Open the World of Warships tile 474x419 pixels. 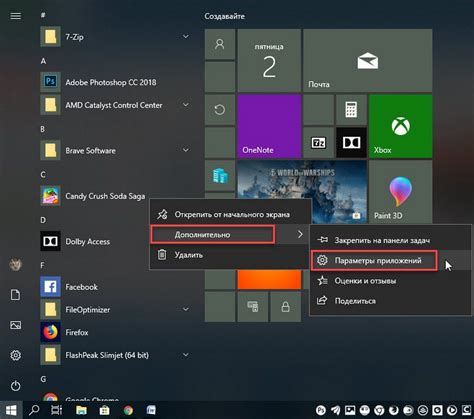302,192
